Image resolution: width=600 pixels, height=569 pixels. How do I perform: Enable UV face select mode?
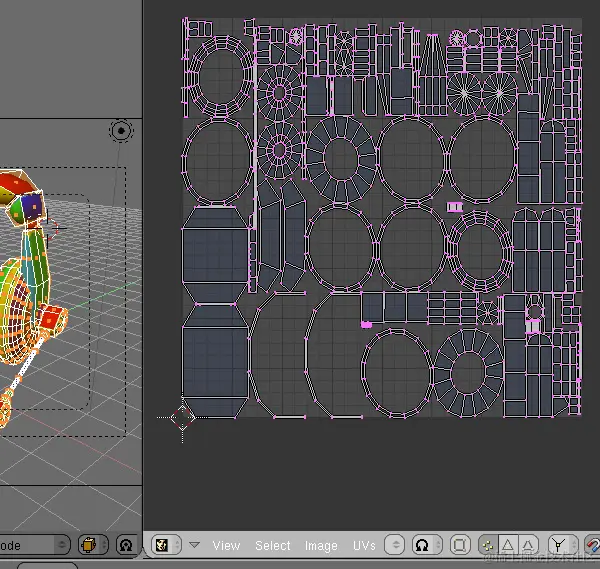pyautogui.click(x=528, y=545)
